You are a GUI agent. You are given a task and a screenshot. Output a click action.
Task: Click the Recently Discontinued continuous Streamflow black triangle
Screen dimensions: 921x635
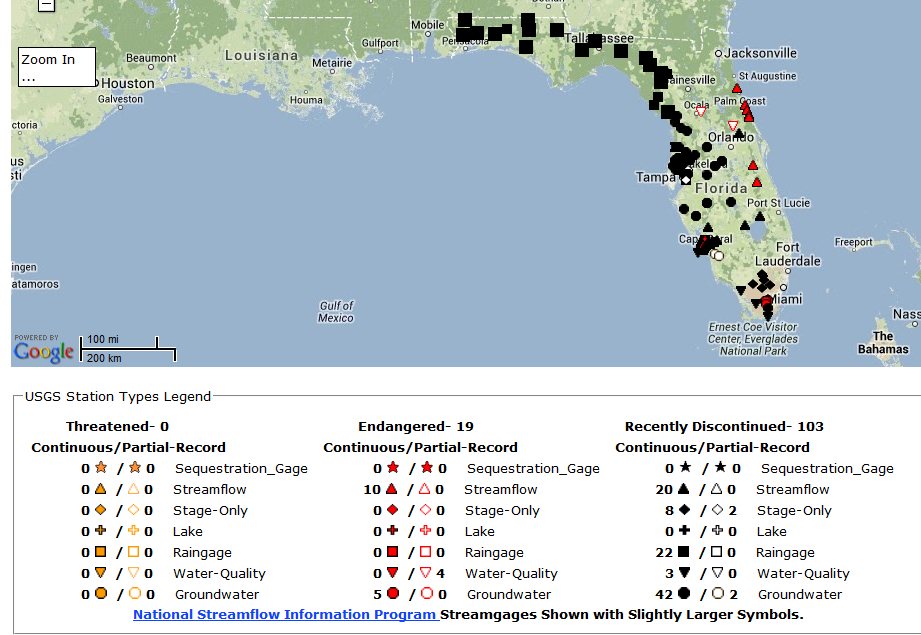pyautogui.click(x=683, y=489)
